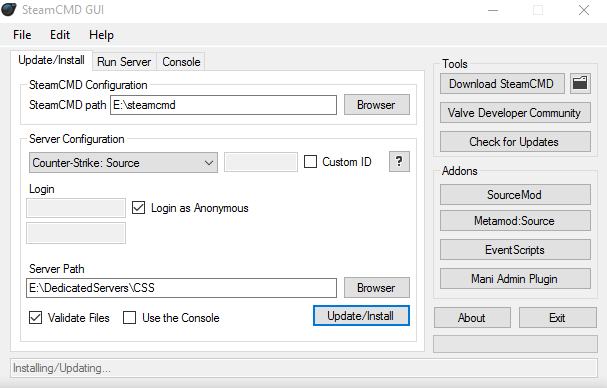
Task: Open the Edit menu
Action: 60,35
